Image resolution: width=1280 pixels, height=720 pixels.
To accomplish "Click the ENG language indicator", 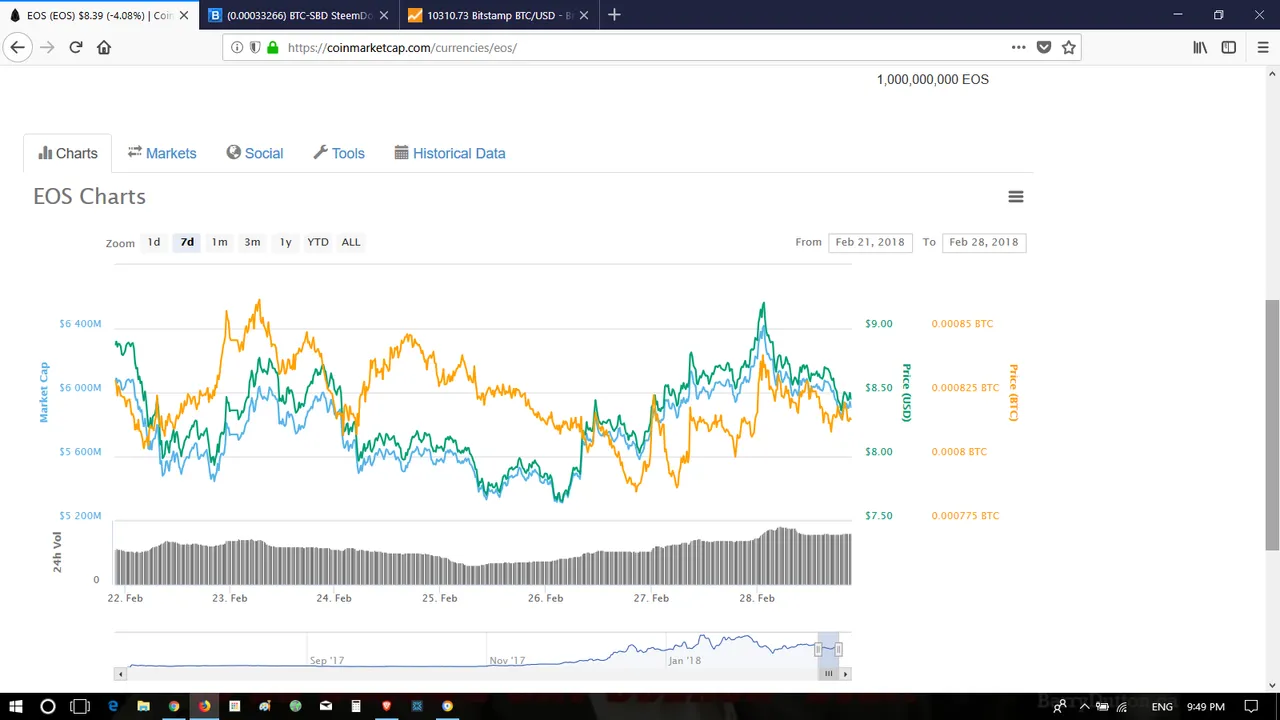I will click(1162, 706).
